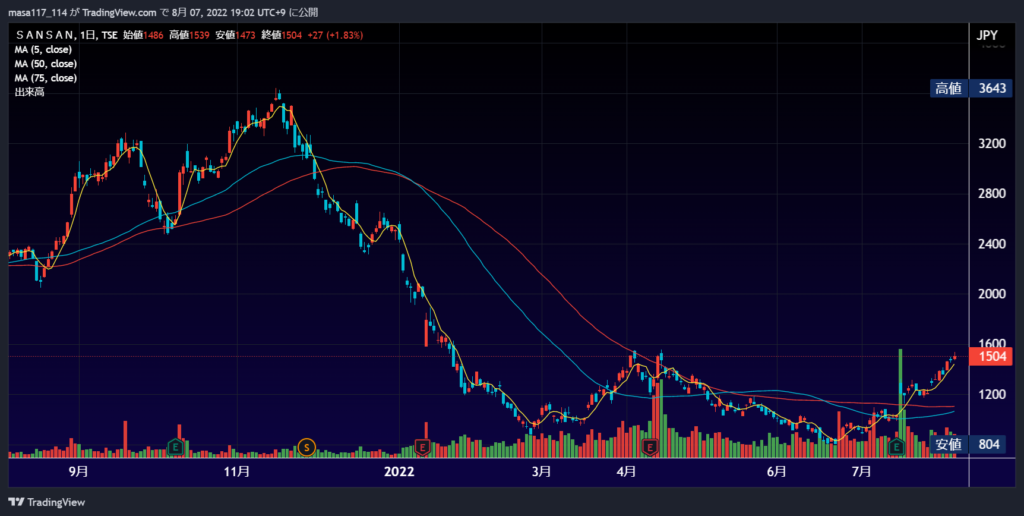Select the 出来高 volume indicator label
The image size is (1024, 516).
coord(29,92)
